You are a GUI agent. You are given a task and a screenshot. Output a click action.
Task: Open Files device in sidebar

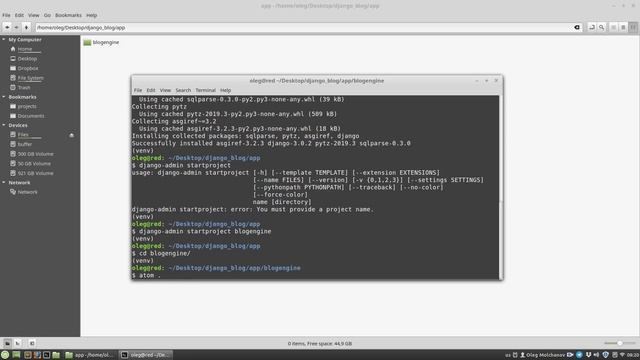23,135
